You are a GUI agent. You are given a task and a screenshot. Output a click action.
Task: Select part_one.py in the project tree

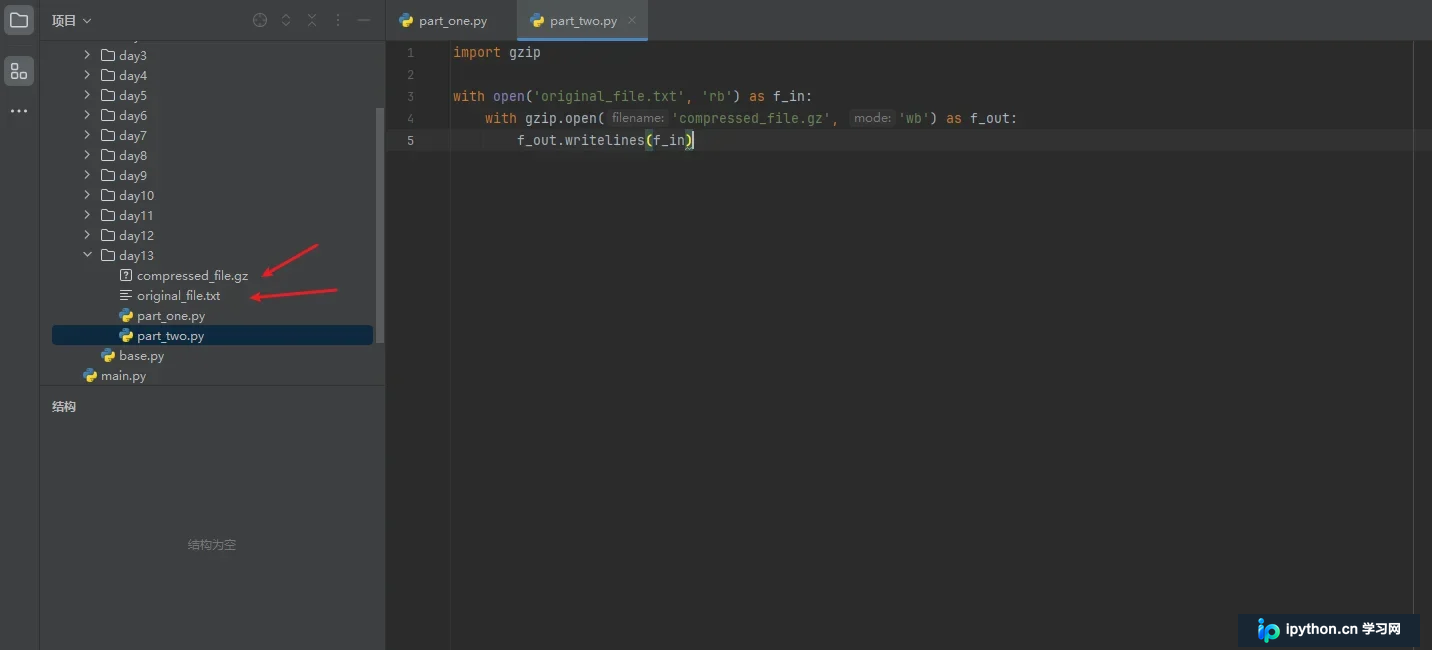(x=171, y=316)
